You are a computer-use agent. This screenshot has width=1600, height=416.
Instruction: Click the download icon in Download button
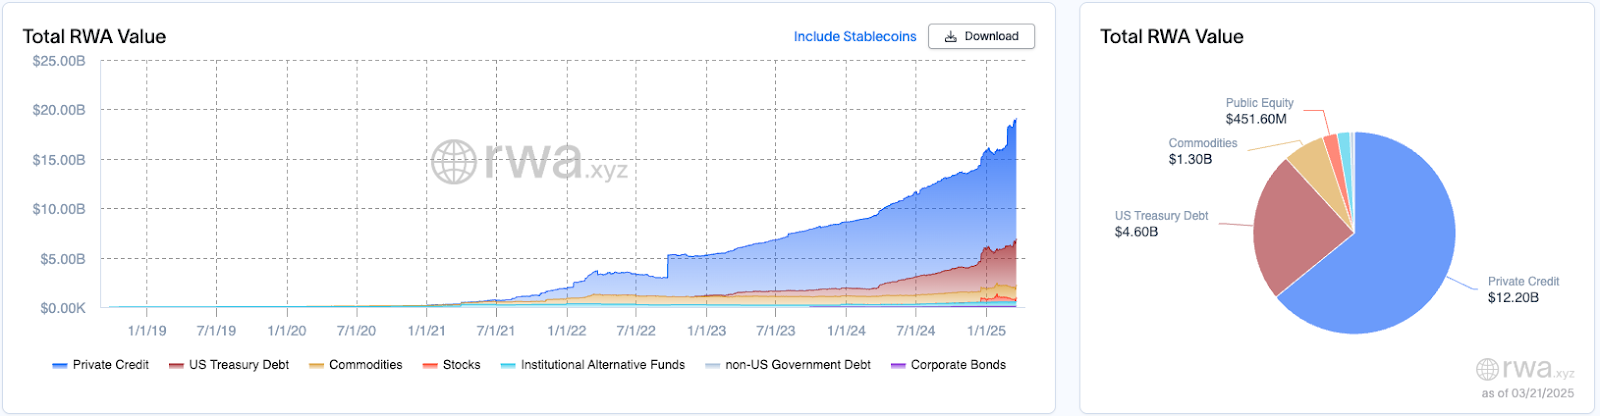(x=950, y=37)
